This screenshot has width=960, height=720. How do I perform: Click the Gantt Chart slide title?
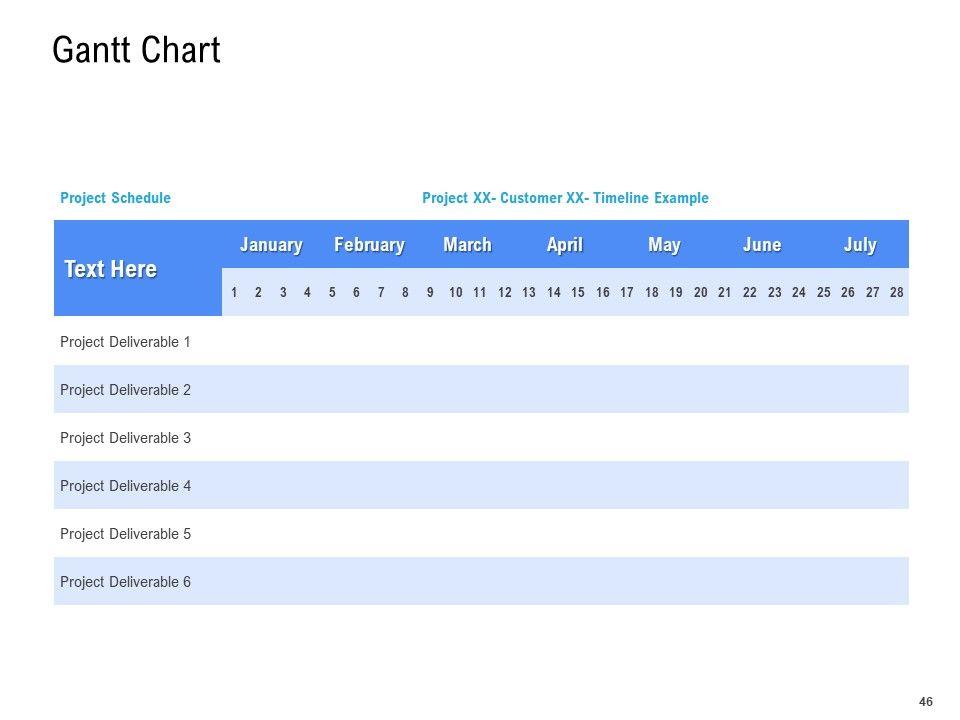[x=136, y=50]
